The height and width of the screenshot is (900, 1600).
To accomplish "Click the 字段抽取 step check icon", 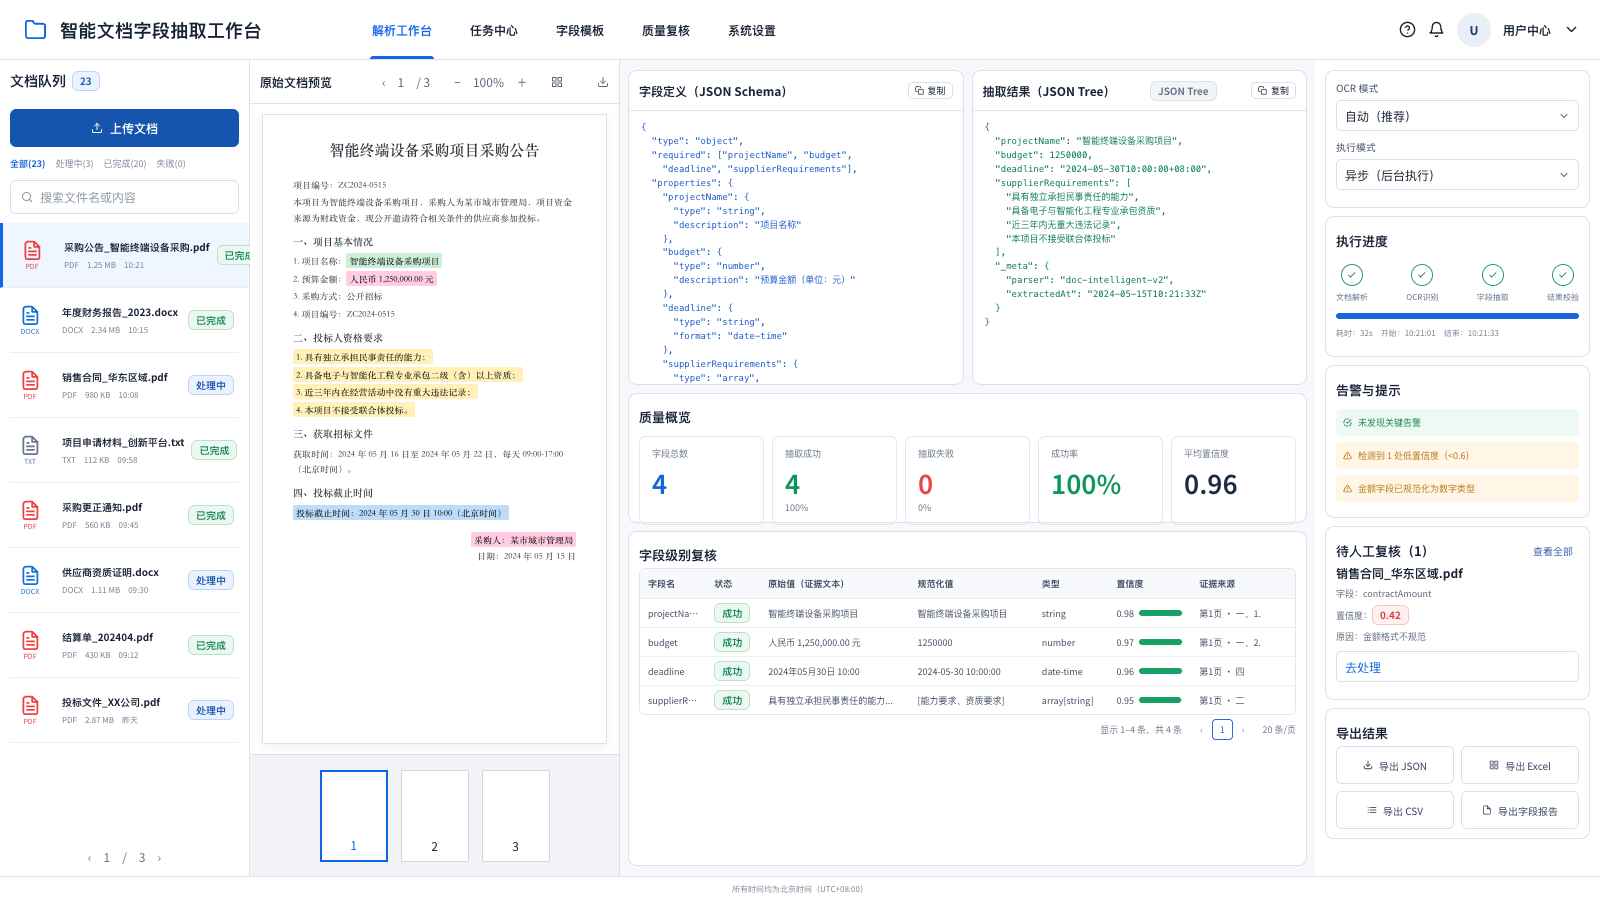I will (x=1493, y=275).
